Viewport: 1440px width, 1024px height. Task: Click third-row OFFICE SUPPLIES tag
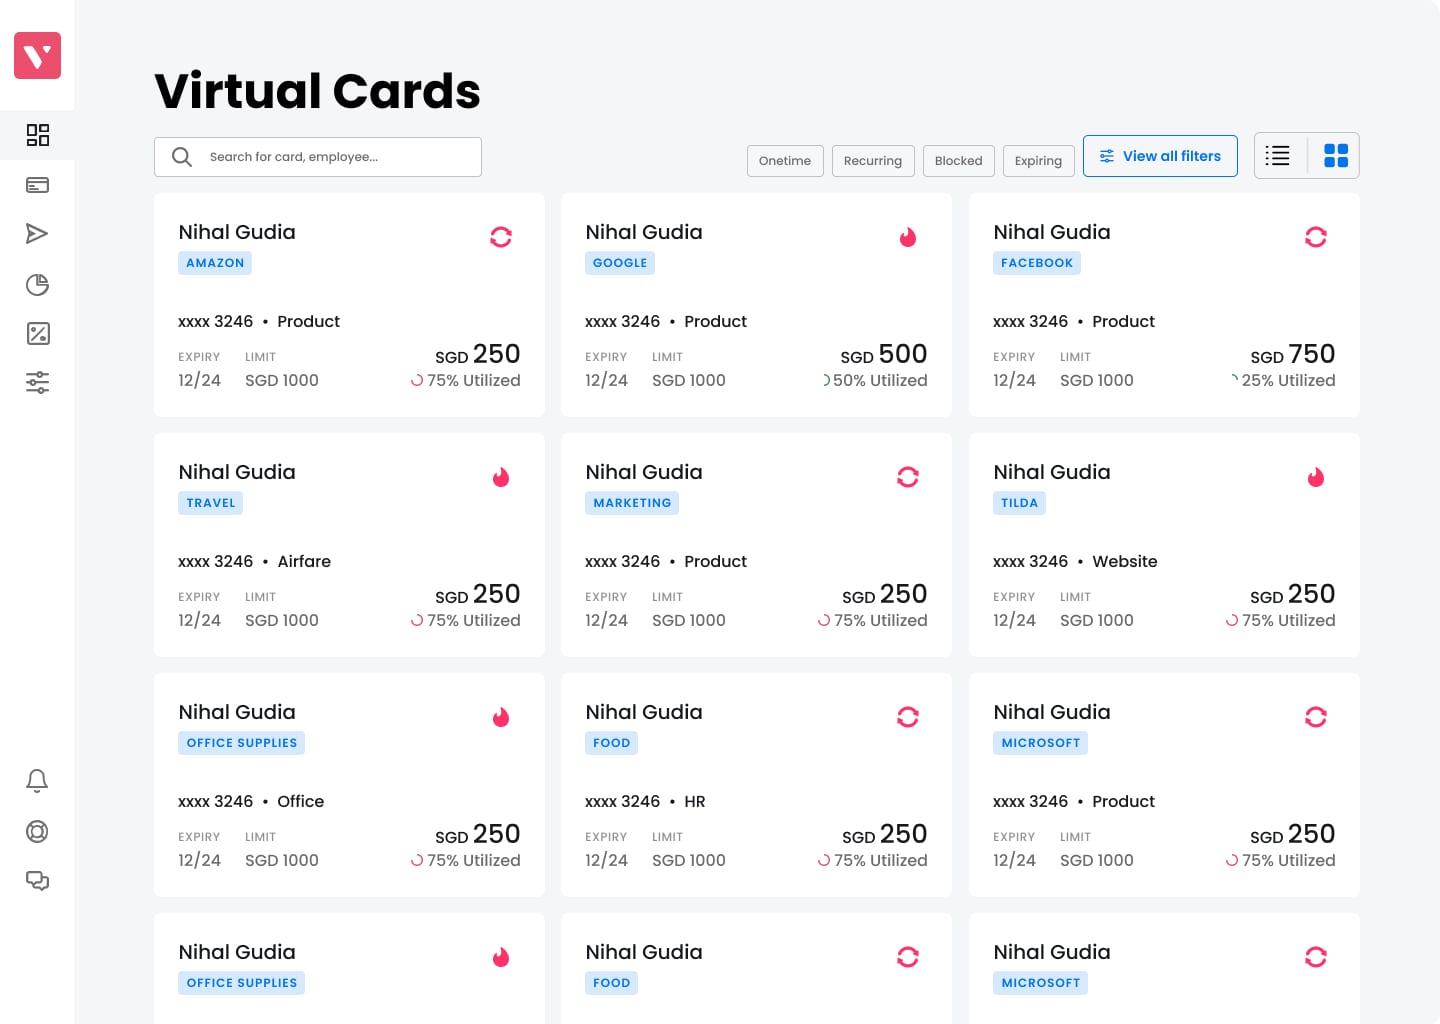point(242,743)
